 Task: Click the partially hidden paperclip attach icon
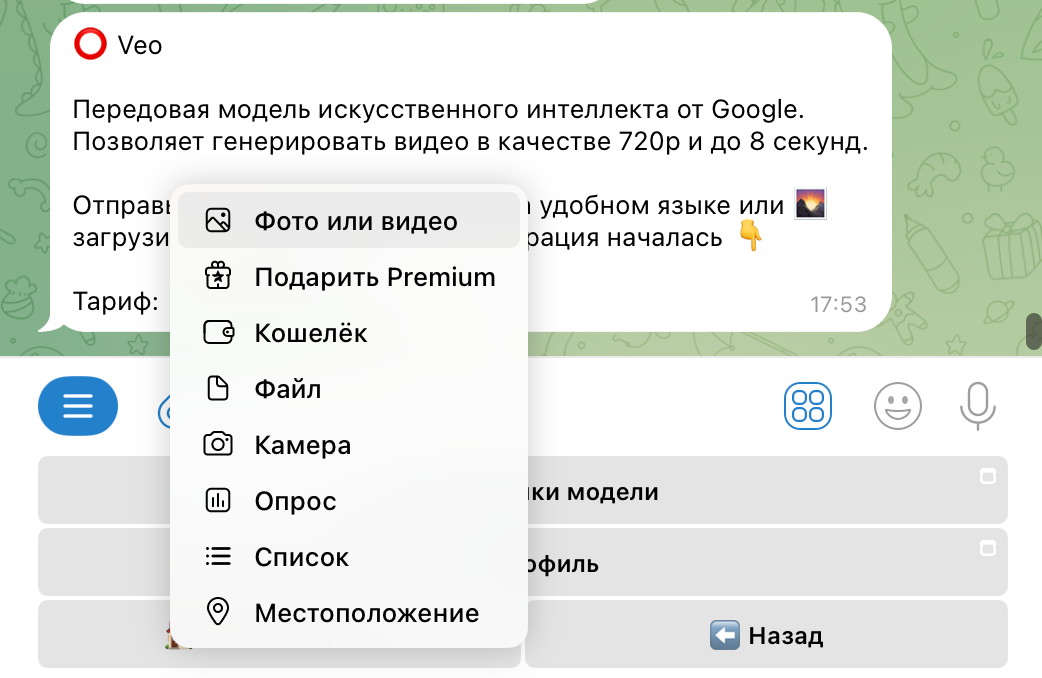(163, 410)
